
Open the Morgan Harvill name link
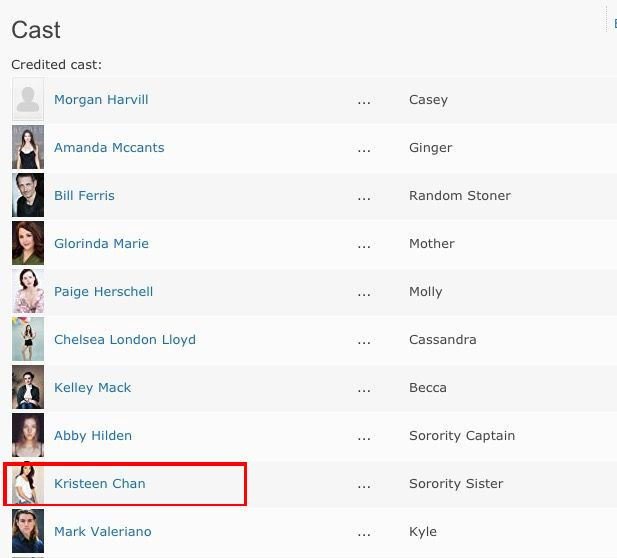[x=101, y=100]
